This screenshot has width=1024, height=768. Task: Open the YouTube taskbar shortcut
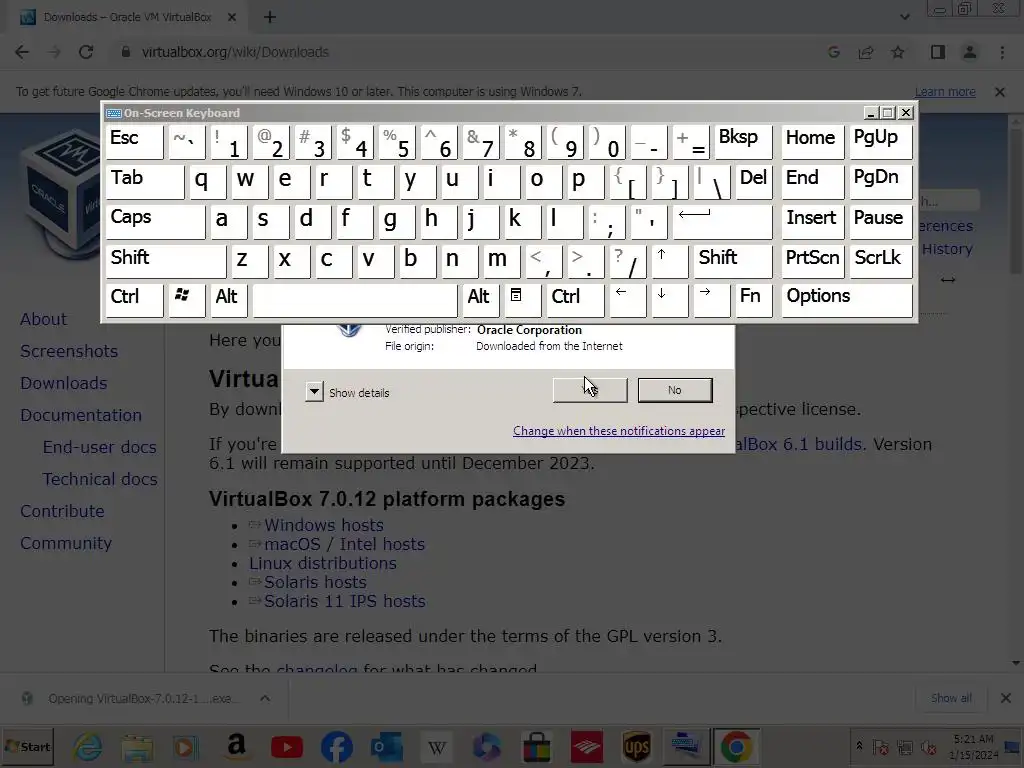pos(287,747)
